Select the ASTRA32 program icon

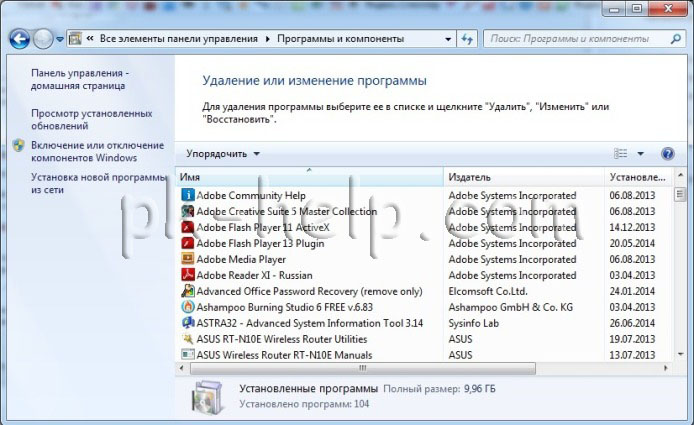pyautogui.click(x=188, y=323)
